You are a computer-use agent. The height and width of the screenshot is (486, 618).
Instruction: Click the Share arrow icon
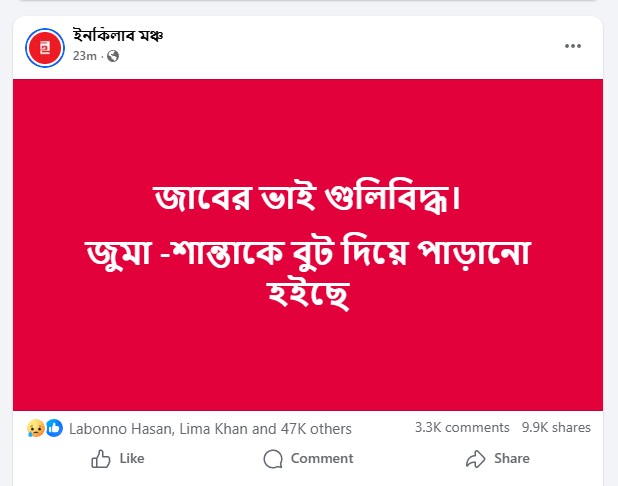[x=475, y=459]
